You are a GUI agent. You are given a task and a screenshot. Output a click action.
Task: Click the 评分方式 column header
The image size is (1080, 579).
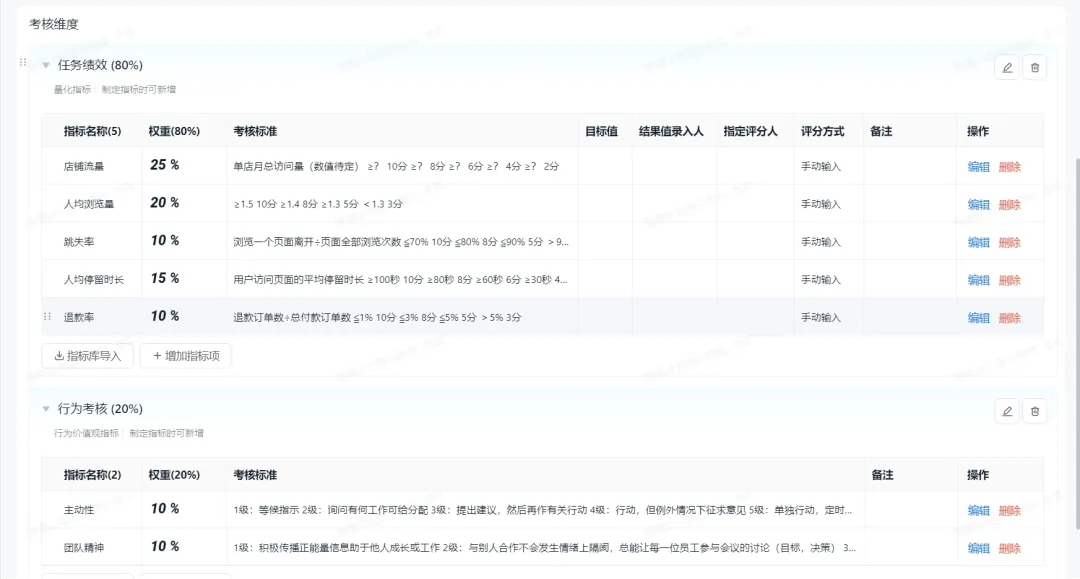[x=822, y=131]
